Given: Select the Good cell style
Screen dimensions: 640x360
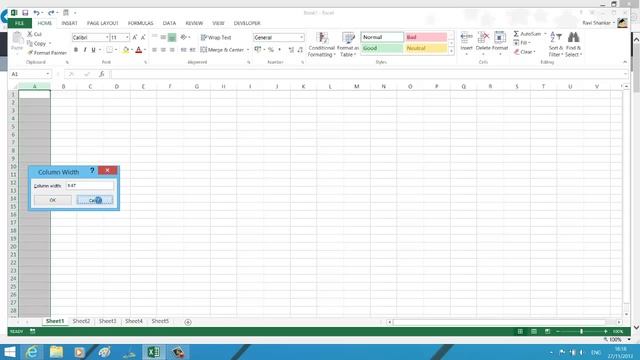Looking at the screenshot, I should [x=382, y=48].
